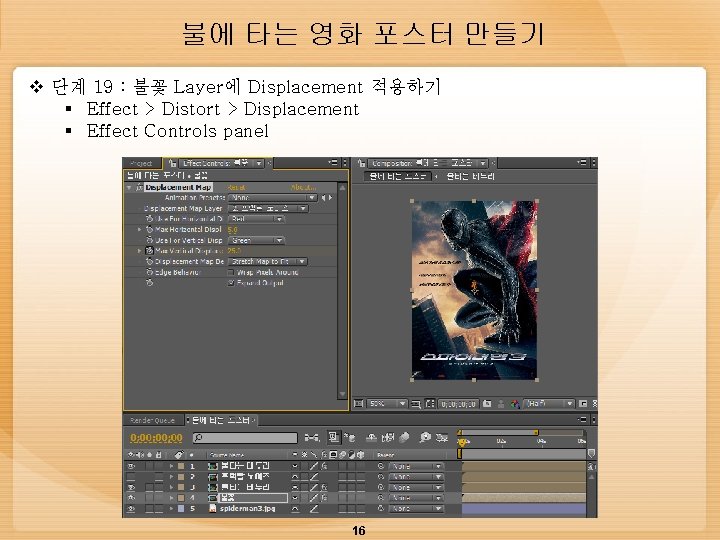The image size is (720, 540).
Task: Click the Displacement Map effect fx icon
Action: click(x=138, y=187)
